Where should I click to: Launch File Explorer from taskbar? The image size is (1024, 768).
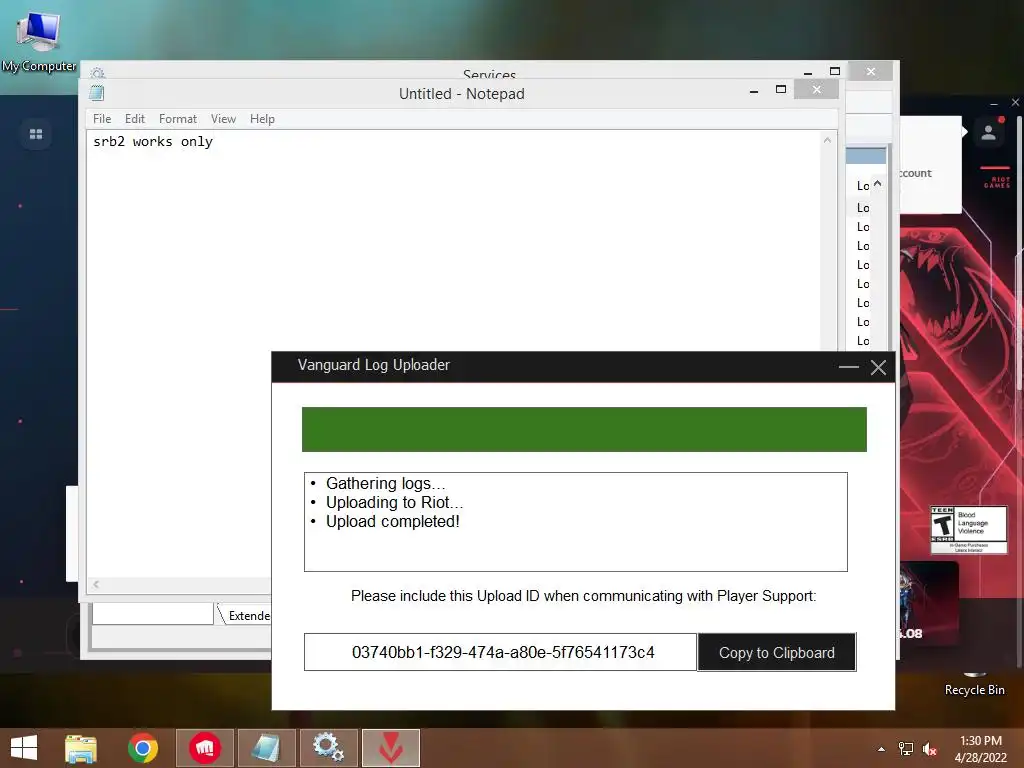click(81, 748)
